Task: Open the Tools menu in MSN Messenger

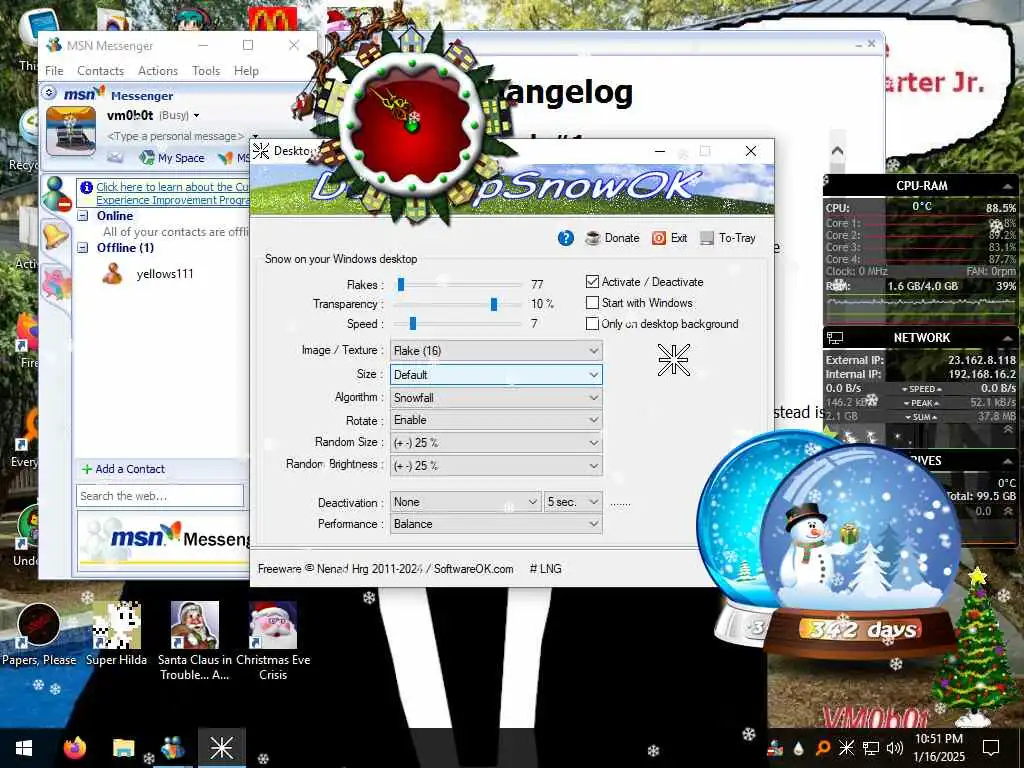Action: [206, 71]
